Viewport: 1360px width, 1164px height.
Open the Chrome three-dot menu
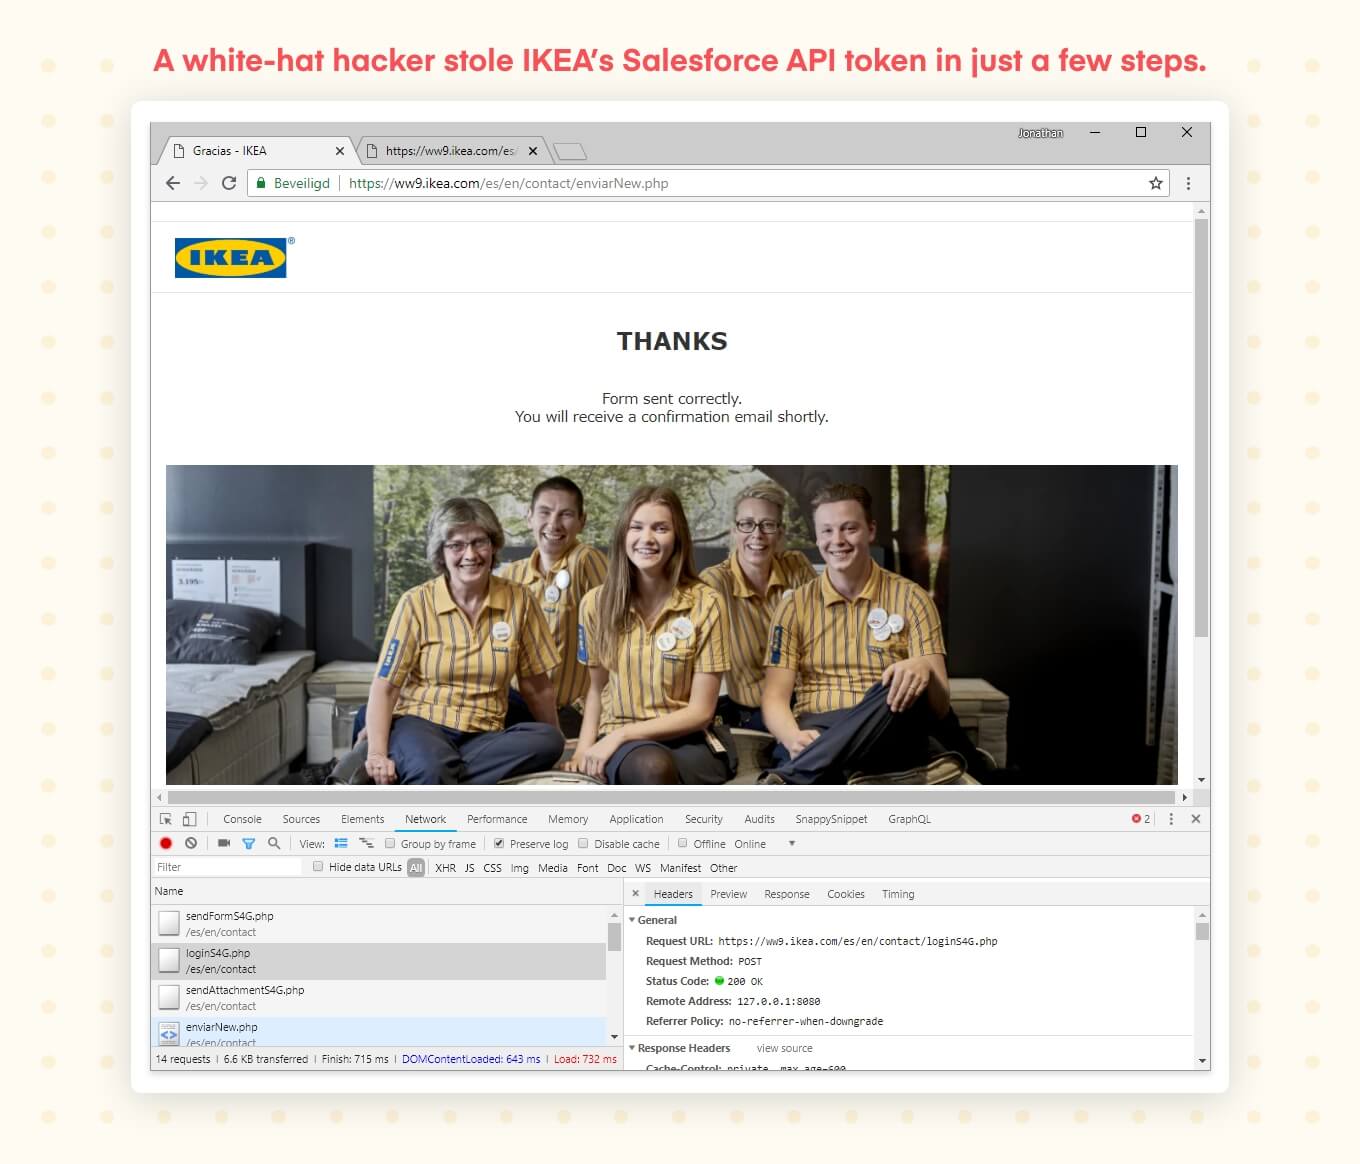1188,183
